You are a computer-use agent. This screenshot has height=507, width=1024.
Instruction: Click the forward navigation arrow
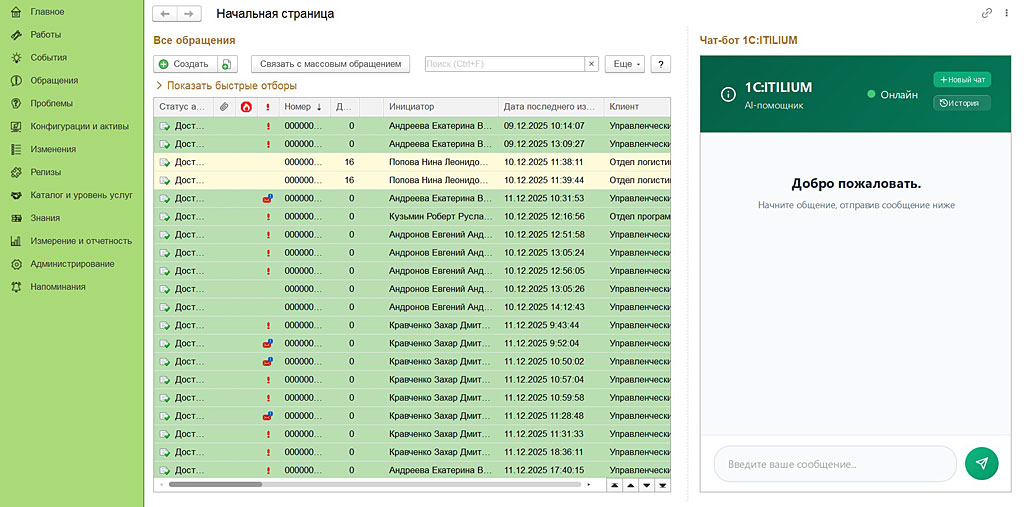[x=189, y=14]
